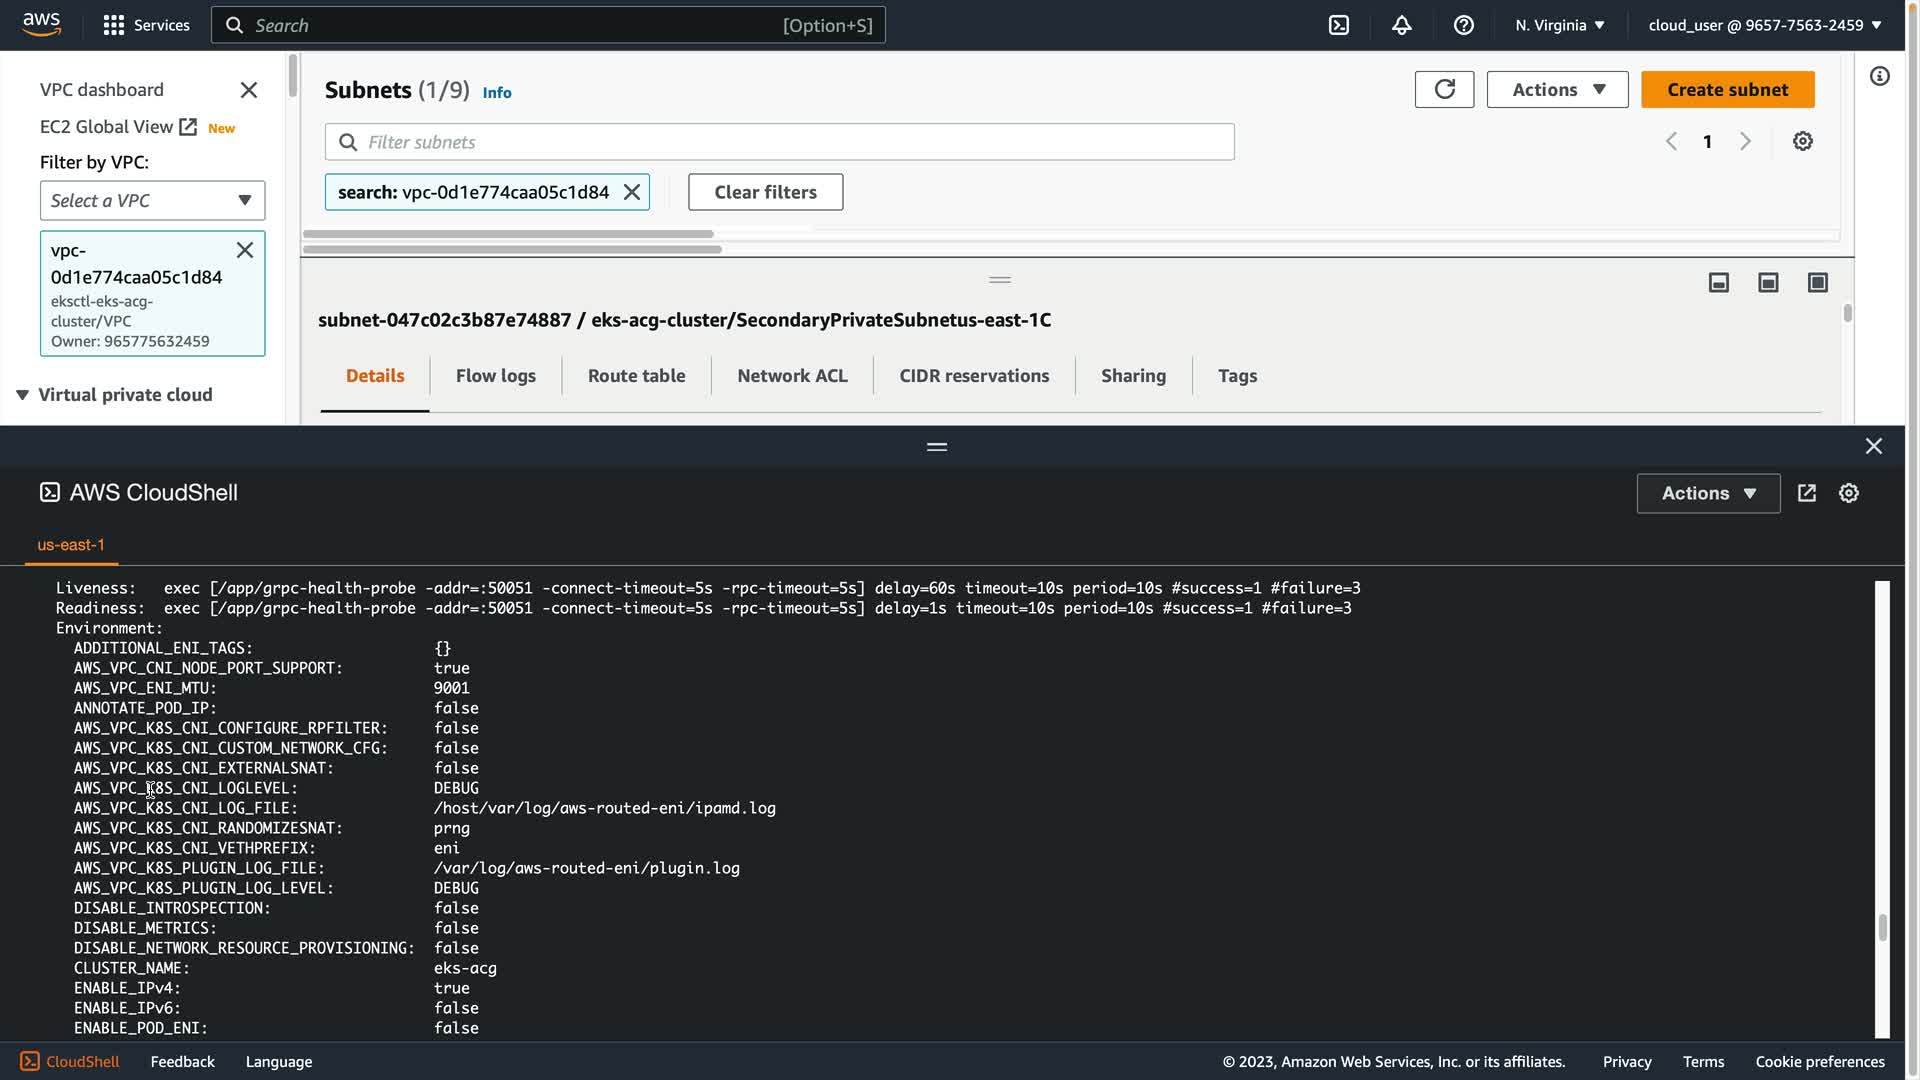This screenshot has width=1920, height=1080.
Task: Click the Create subnet button
Action: pos(1727,90)
